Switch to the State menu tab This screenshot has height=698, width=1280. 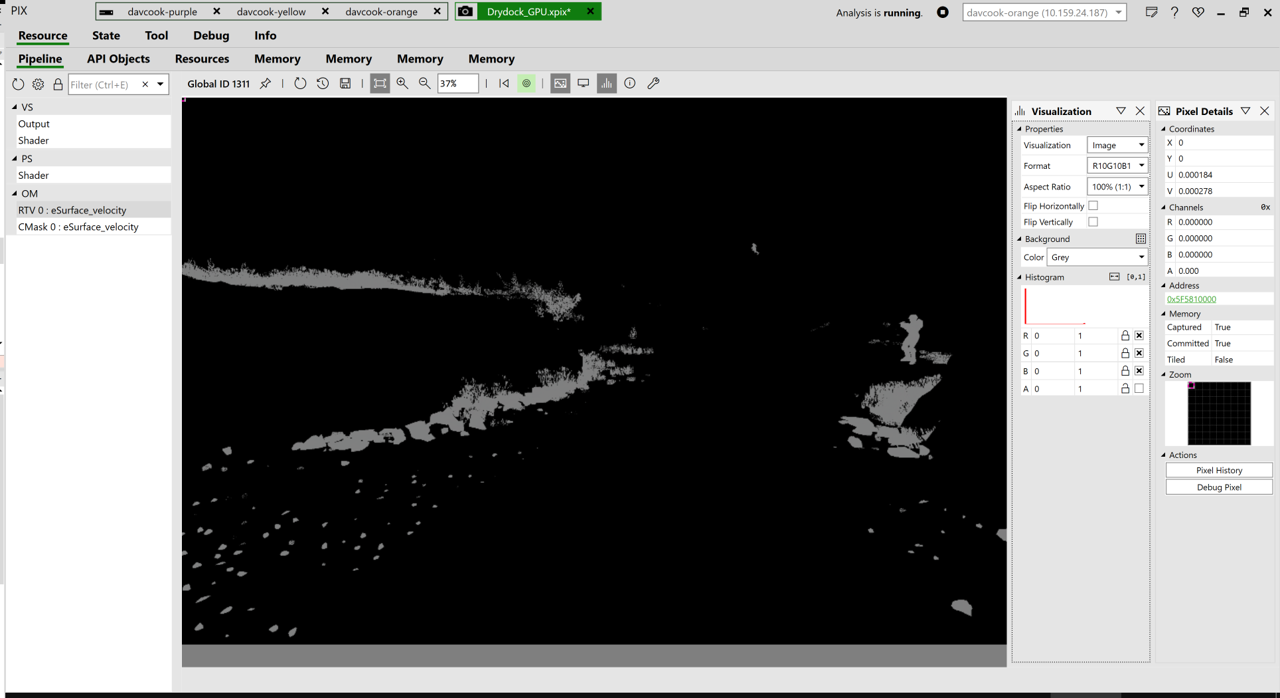(106, 36)
